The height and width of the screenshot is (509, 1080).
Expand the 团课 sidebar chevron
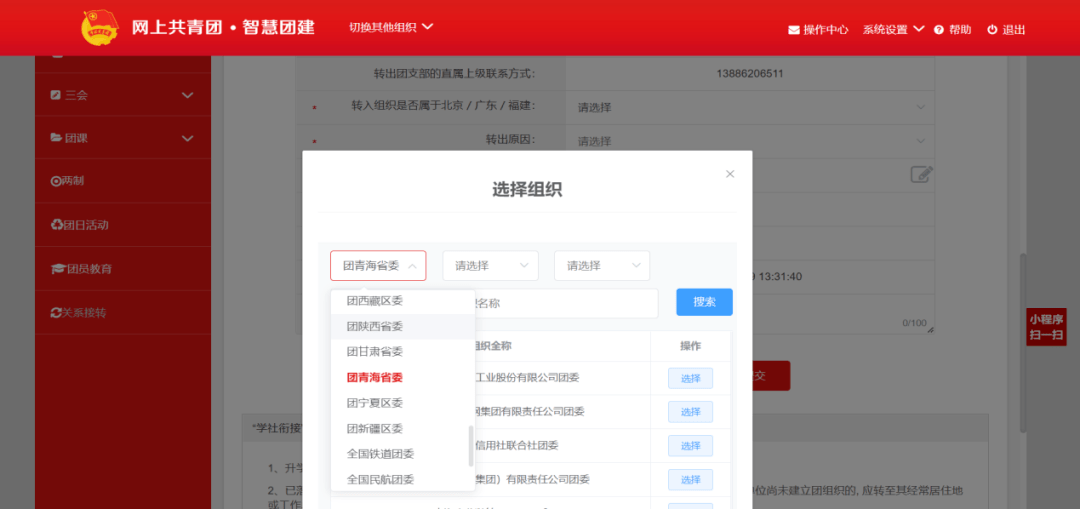[x=187, y=138]
